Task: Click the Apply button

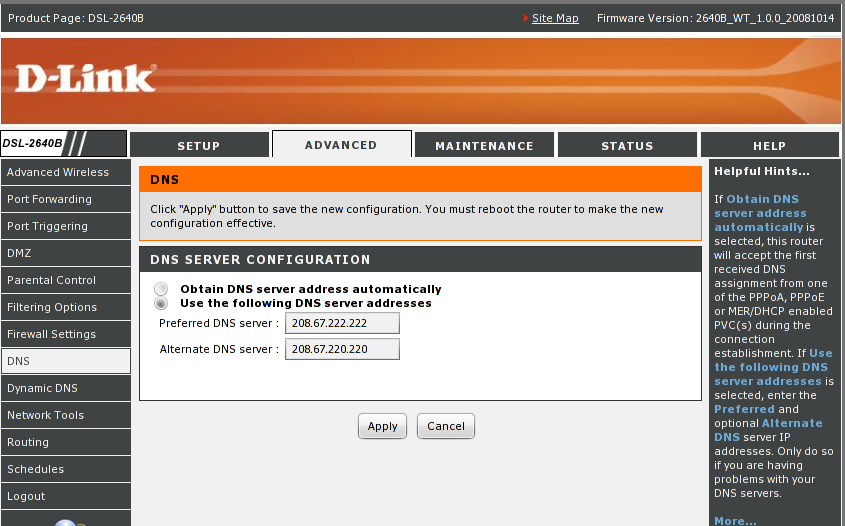Action: click(382, 426)
